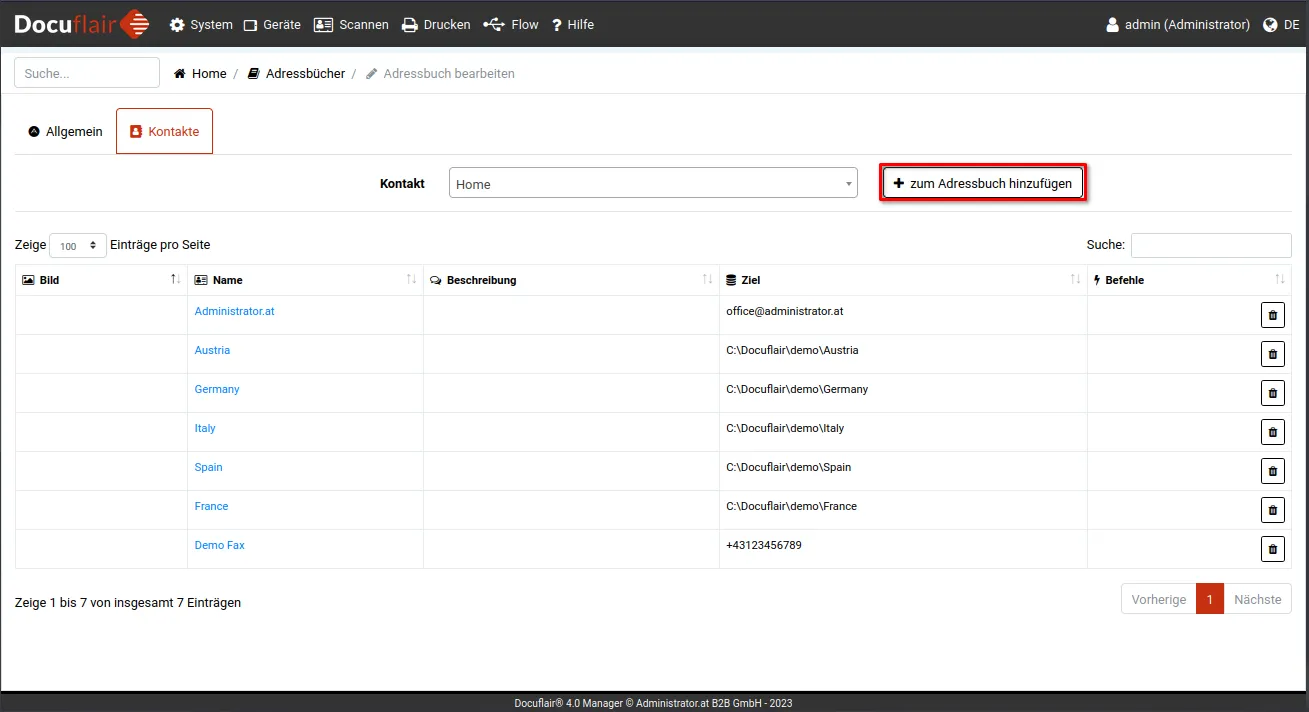Open the admin (Administrator) user menu
This screenshot has width=1309, height=712.
[x=1178, y=25]
